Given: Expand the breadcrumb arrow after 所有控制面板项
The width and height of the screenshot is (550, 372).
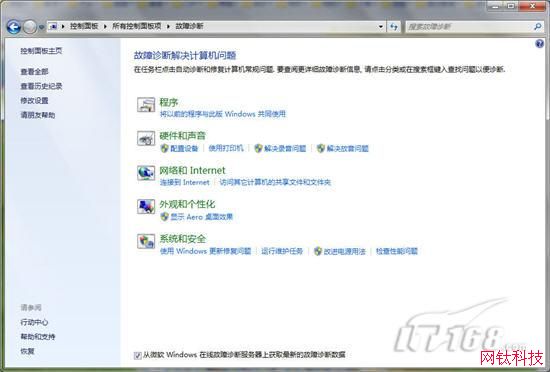Looking at the screenshot, I should click(x=168, y=26).
